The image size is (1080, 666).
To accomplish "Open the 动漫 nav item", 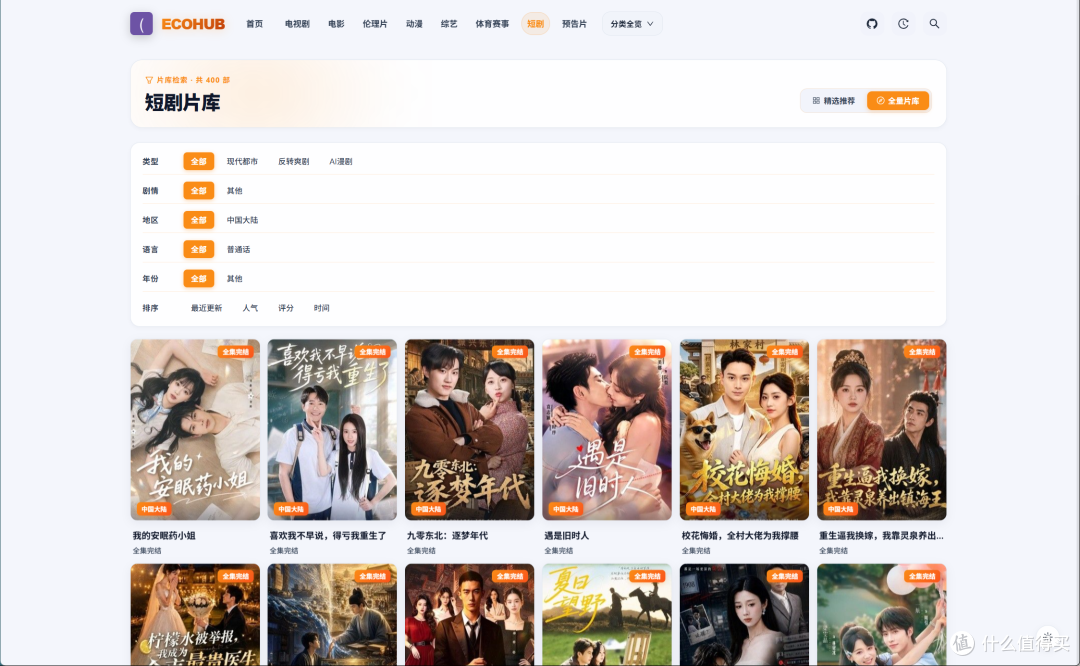I will 414,23.
